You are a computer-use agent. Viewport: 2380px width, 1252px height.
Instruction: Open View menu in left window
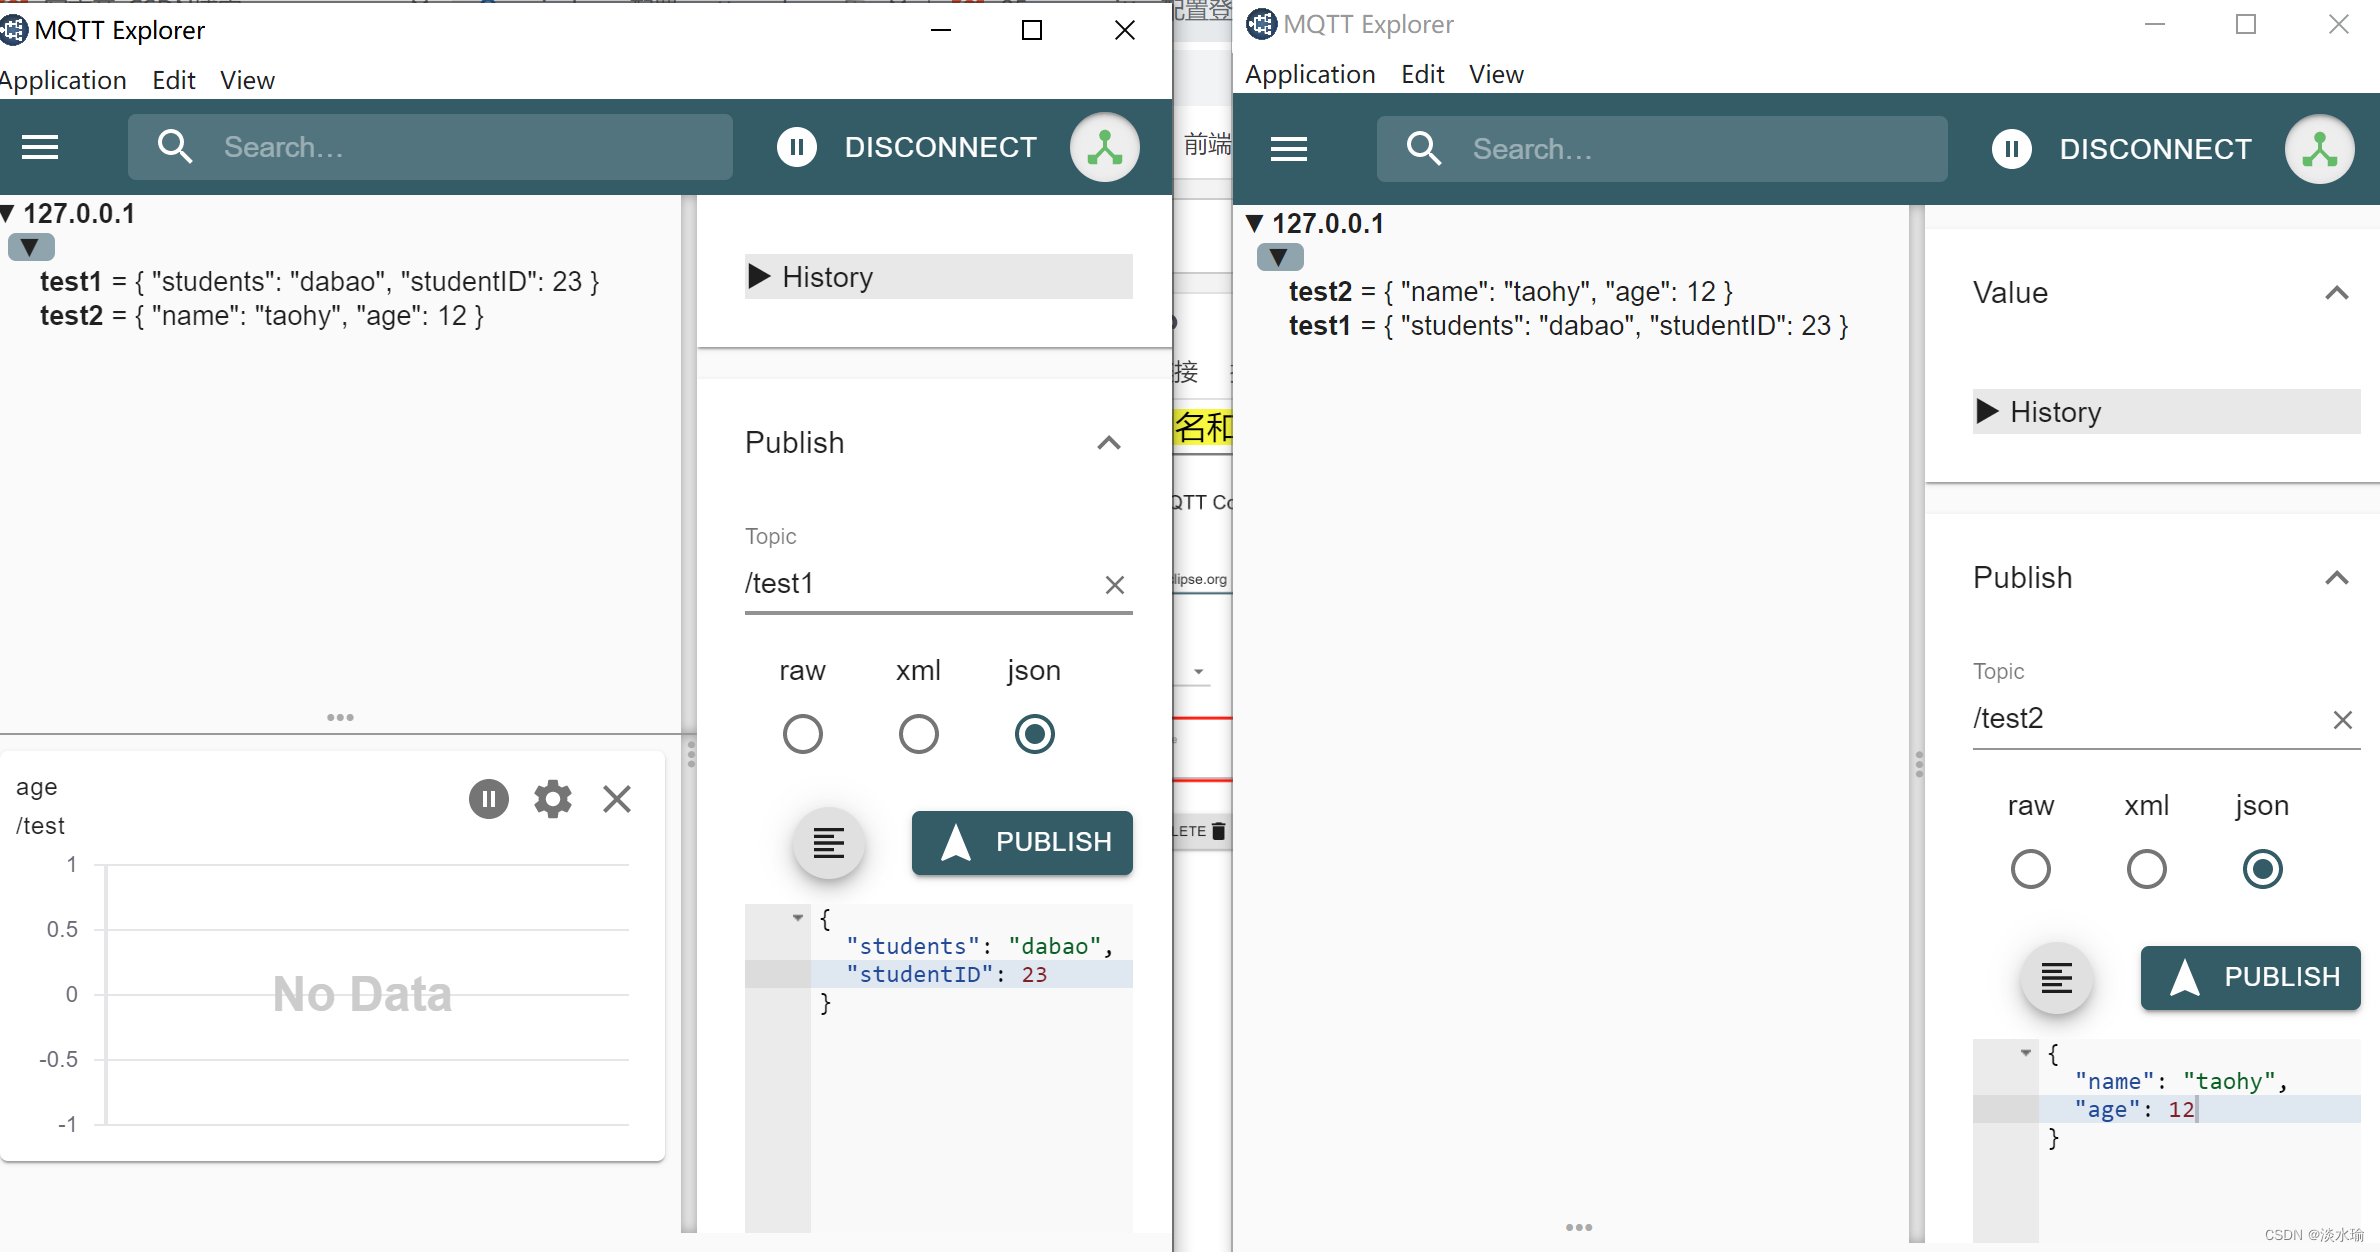coord(247,80)
